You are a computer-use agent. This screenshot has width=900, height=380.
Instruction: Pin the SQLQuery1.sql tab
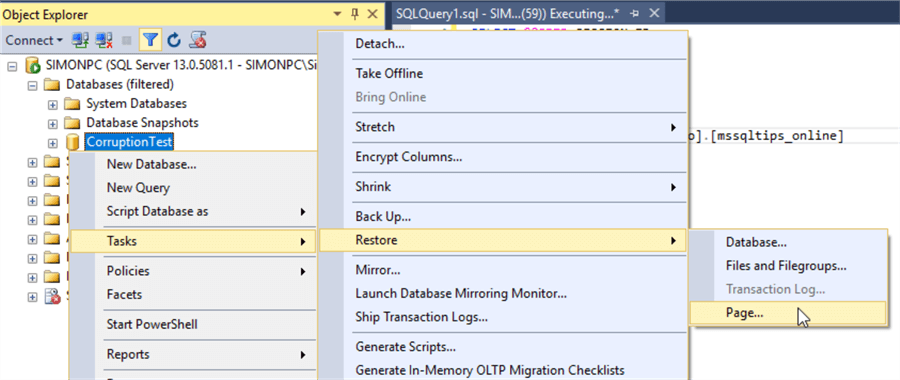(634, 14)
